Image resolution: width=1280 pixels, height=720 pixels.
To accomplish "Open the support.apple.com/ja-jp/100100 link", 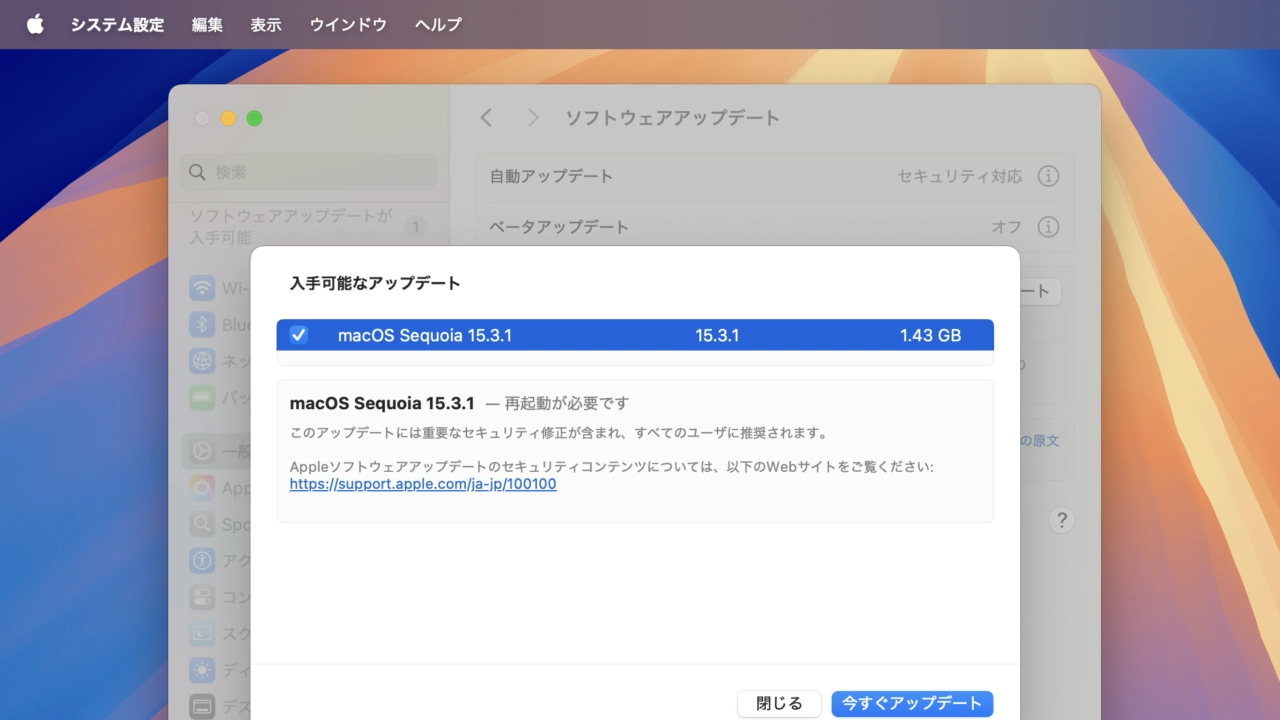I will click(x=423, y=484).
